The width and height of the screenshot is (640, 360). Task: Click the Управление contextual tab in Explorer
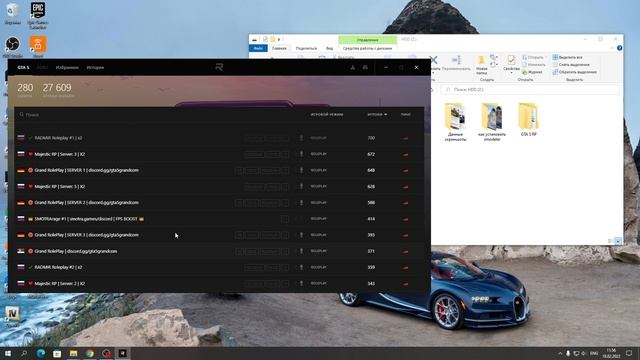click(367, 40)
